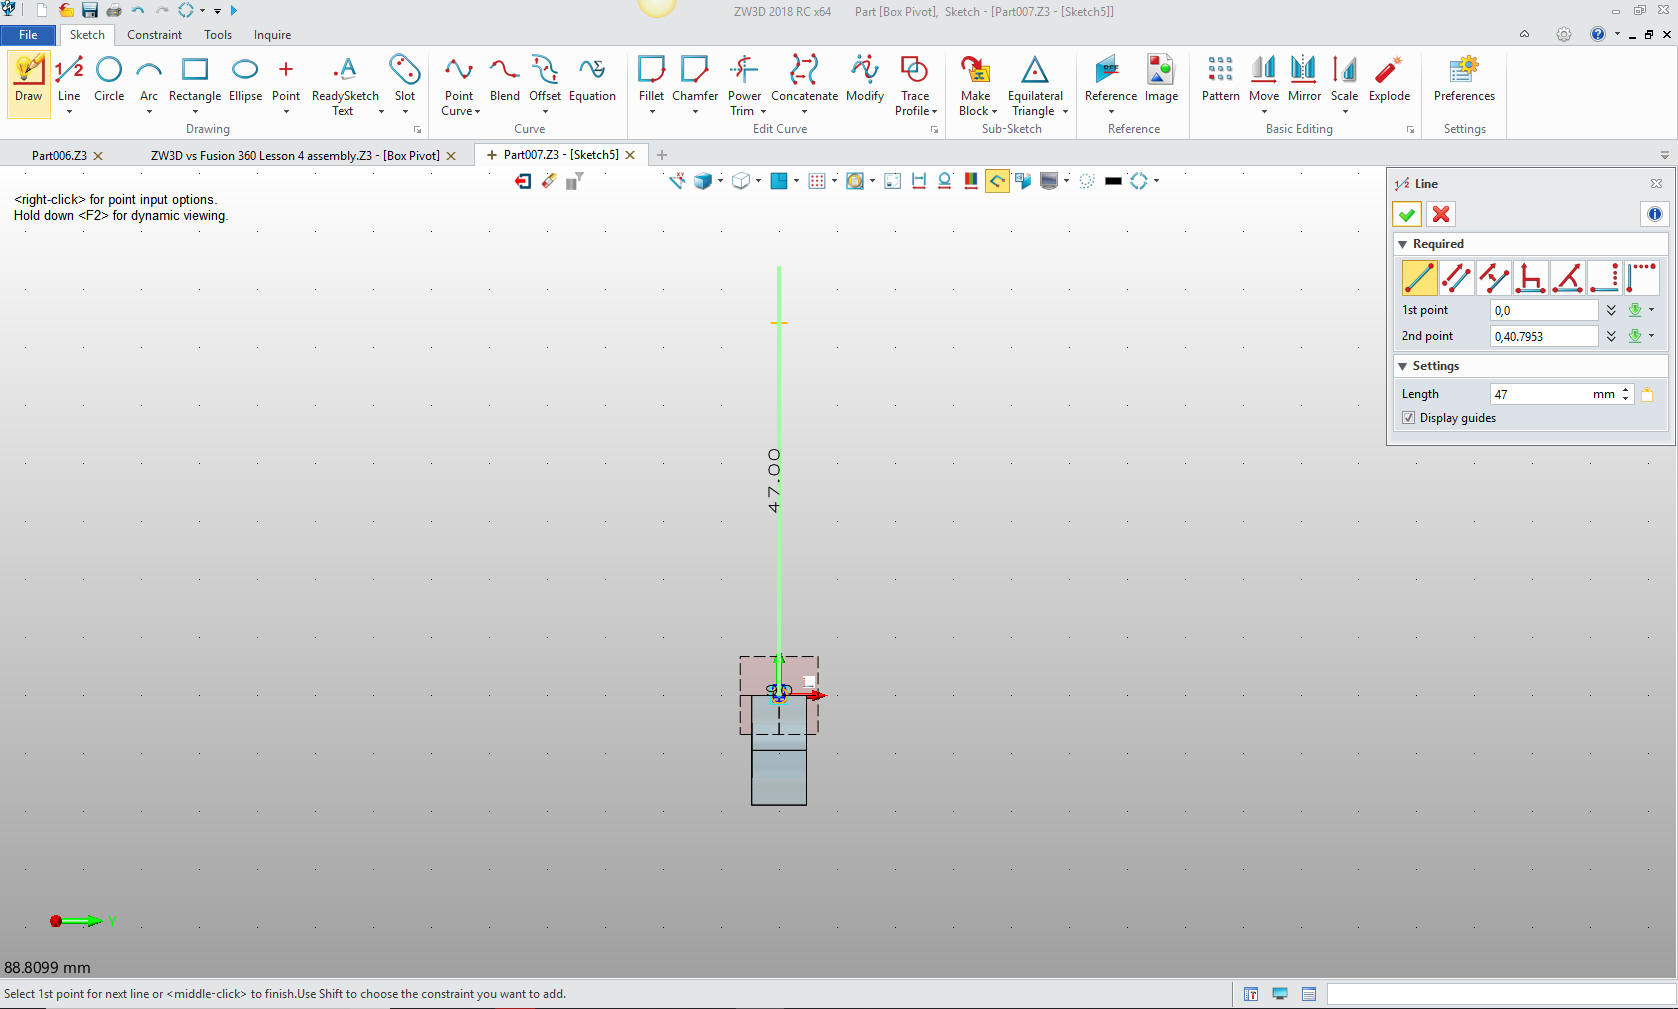Select the Rectangle tool in ribbon
1678x1009 pixels.
[x=195, y=80]
